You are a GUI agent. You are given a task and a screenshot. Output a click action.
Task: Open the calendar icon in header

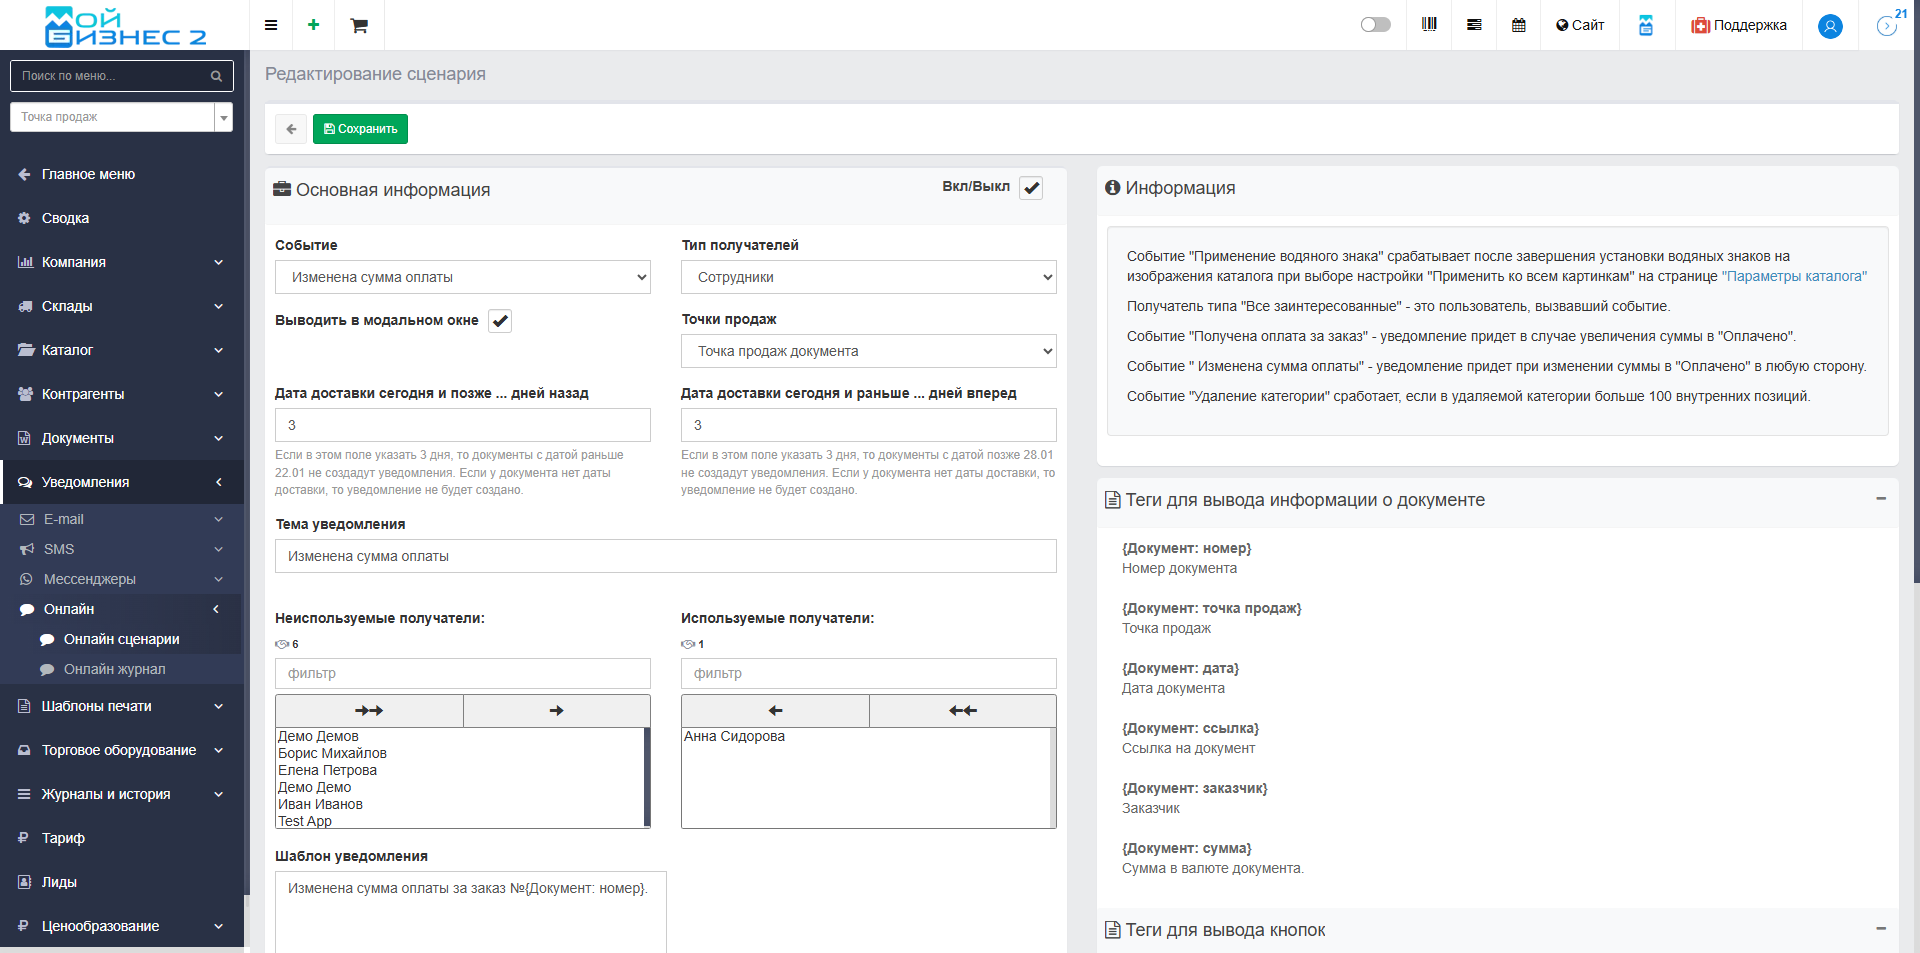click(x=1518, y=25)
